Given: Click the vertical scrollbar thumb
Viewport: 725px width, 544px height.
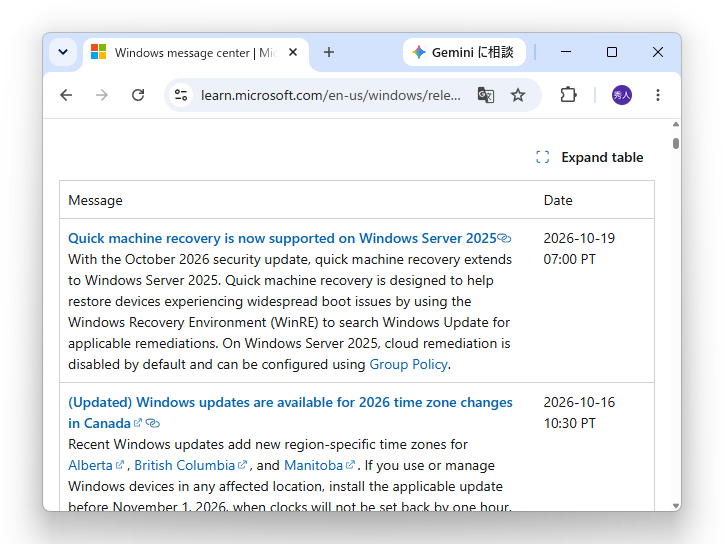Looking at the screenshot, I should point(676,144).
